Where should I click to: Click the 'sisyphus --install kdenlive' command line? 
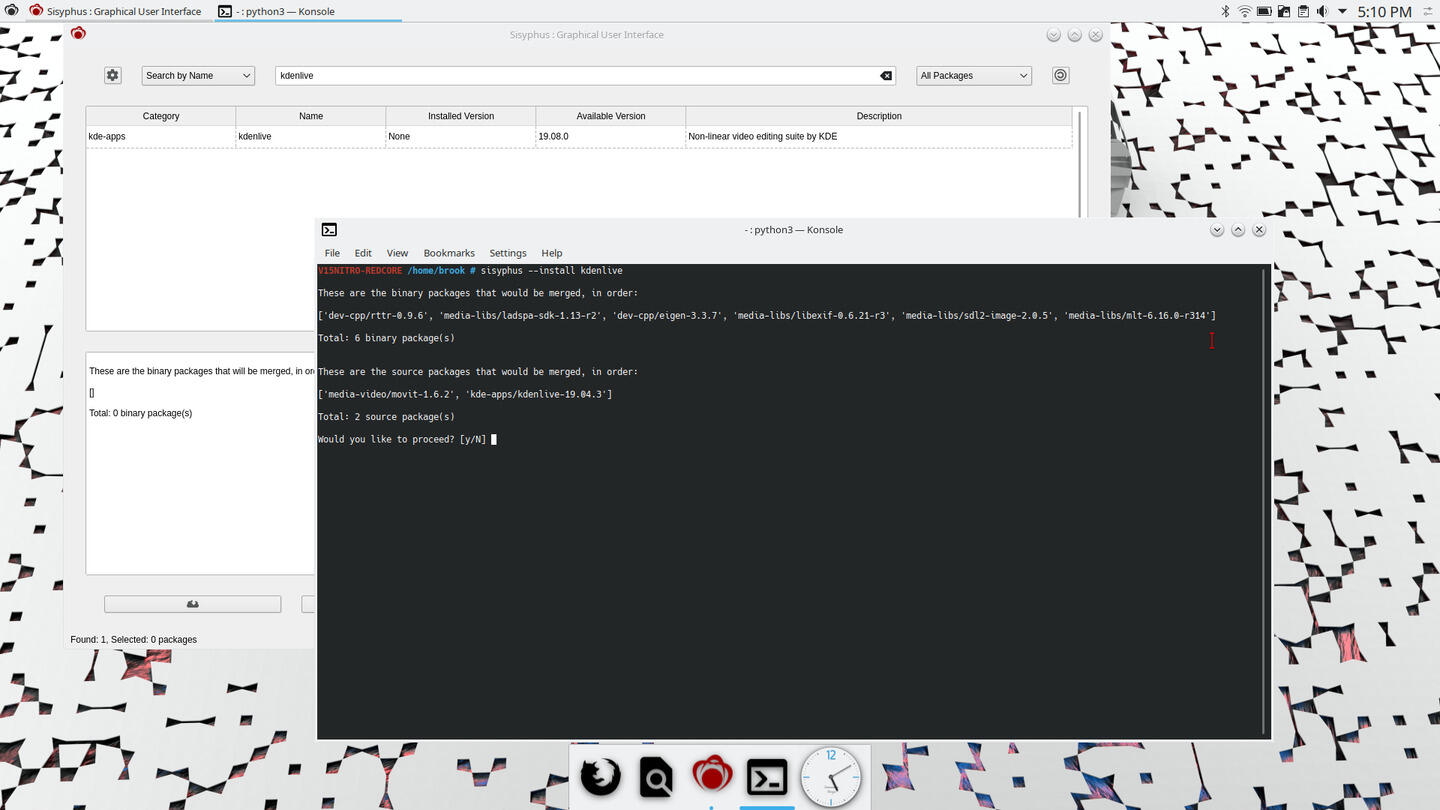point(551,270)
